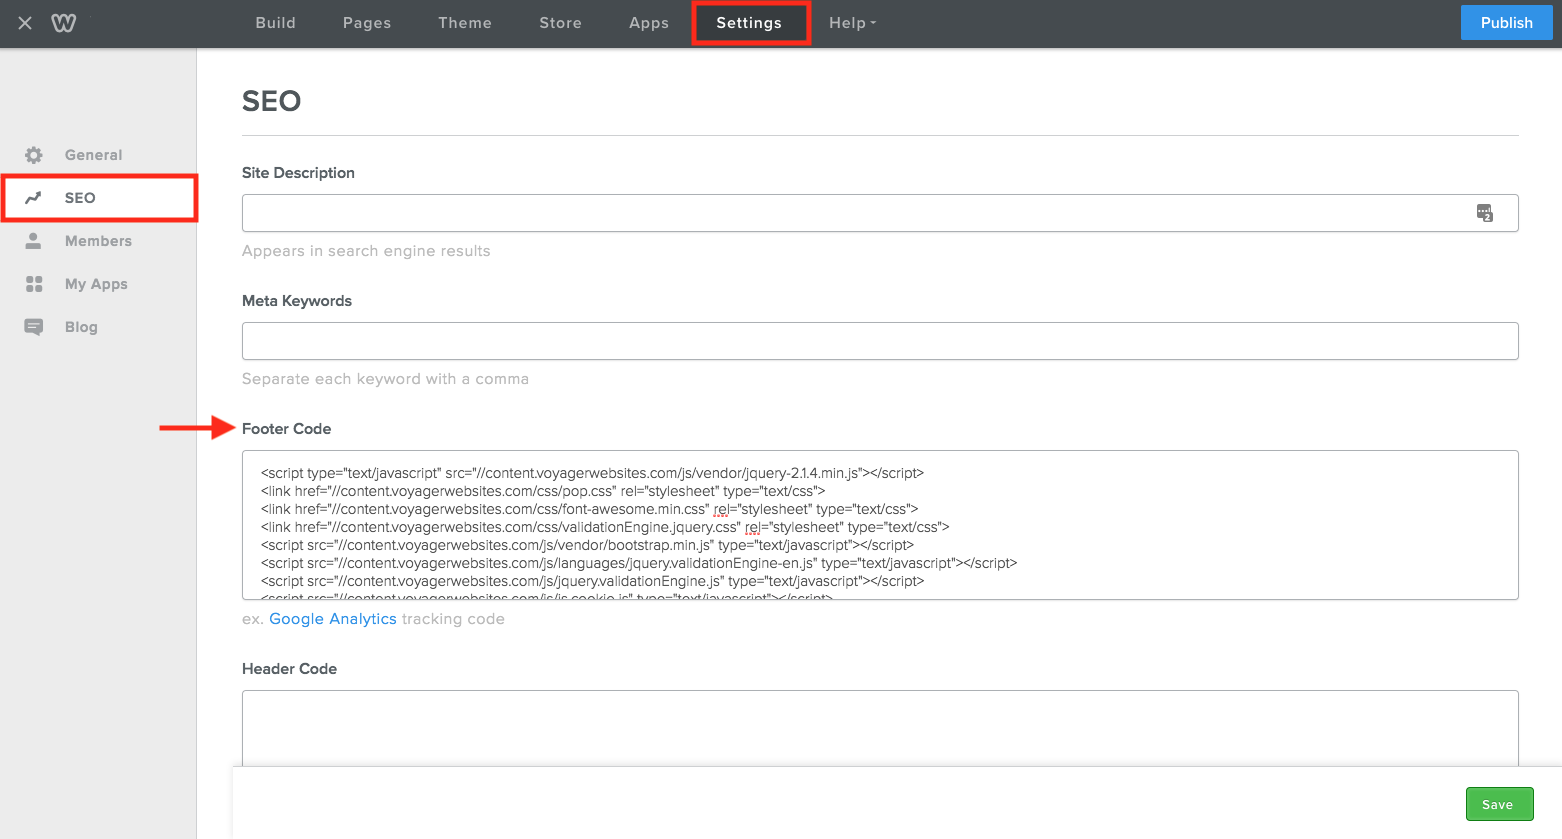
Task: Click the Blog speech-bubble icon
Action: tap(34, 327)
